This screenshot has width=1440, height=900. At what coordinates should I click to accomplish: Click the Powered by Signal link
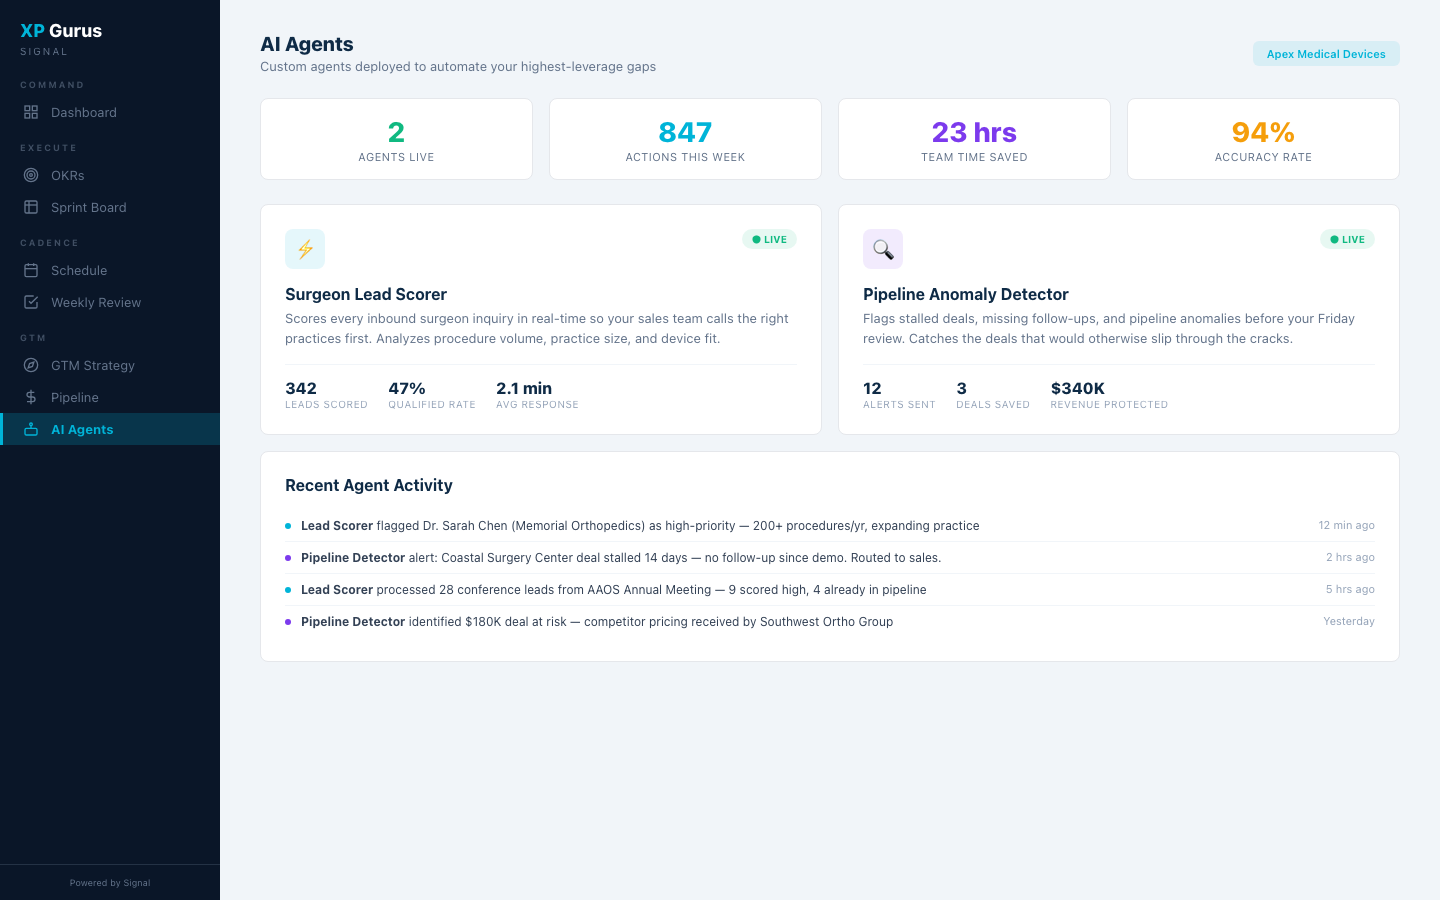point(109,882)
